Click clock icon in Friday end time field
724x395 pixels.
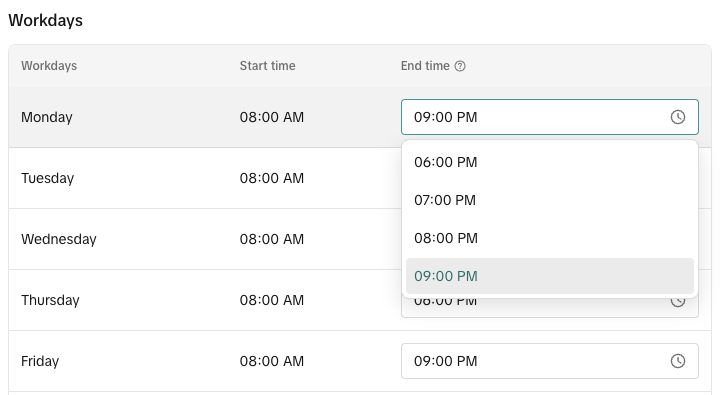click(x=677, y=361)
